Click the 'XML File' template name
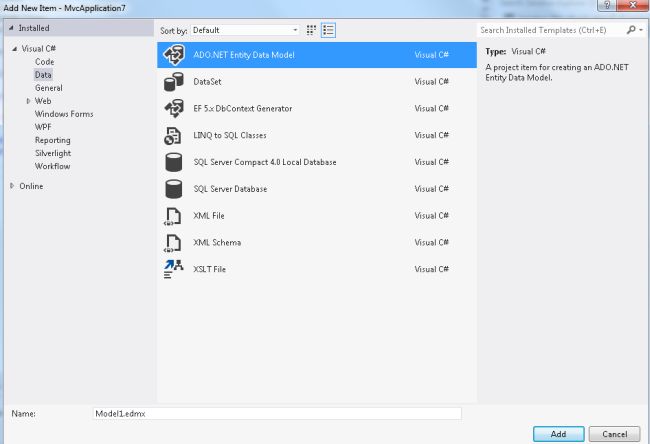Image resolution: width=650 pixels, height=444 pixels. pos(209,216)
